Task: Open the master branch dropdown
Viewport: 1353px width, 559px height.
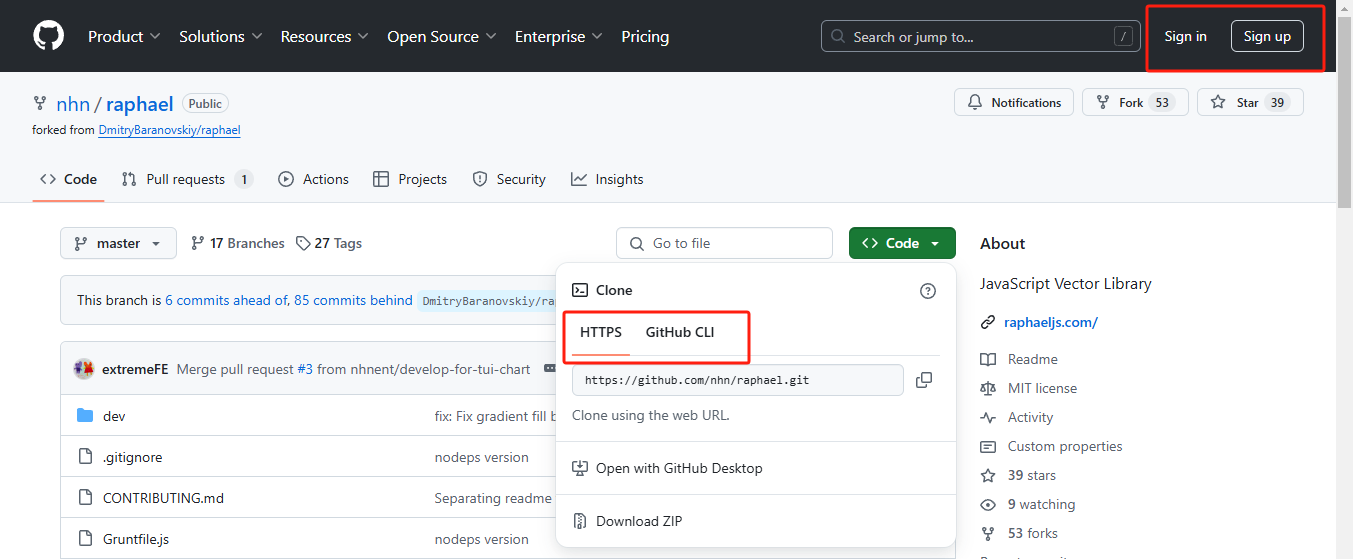Action: click(x=118, y=243)
